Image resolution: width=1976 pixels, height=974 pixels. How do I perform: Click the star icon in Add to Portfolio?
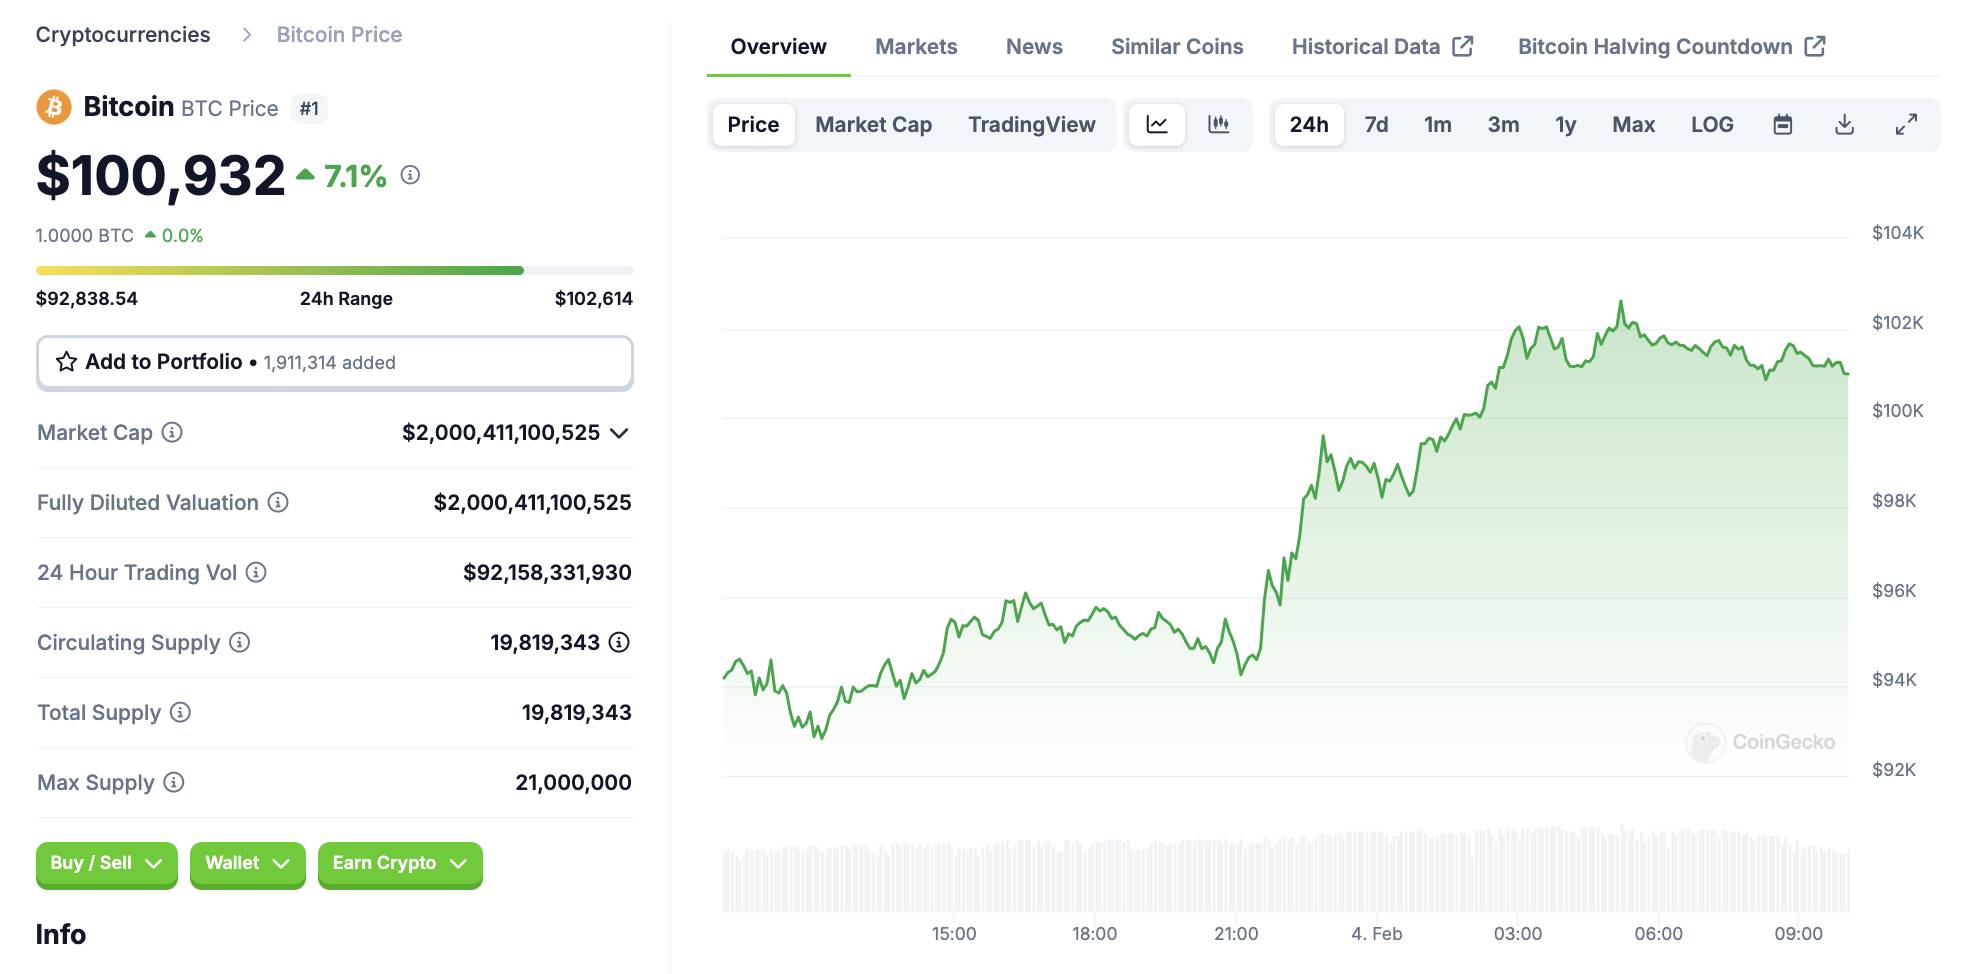[x=66, y=362]
